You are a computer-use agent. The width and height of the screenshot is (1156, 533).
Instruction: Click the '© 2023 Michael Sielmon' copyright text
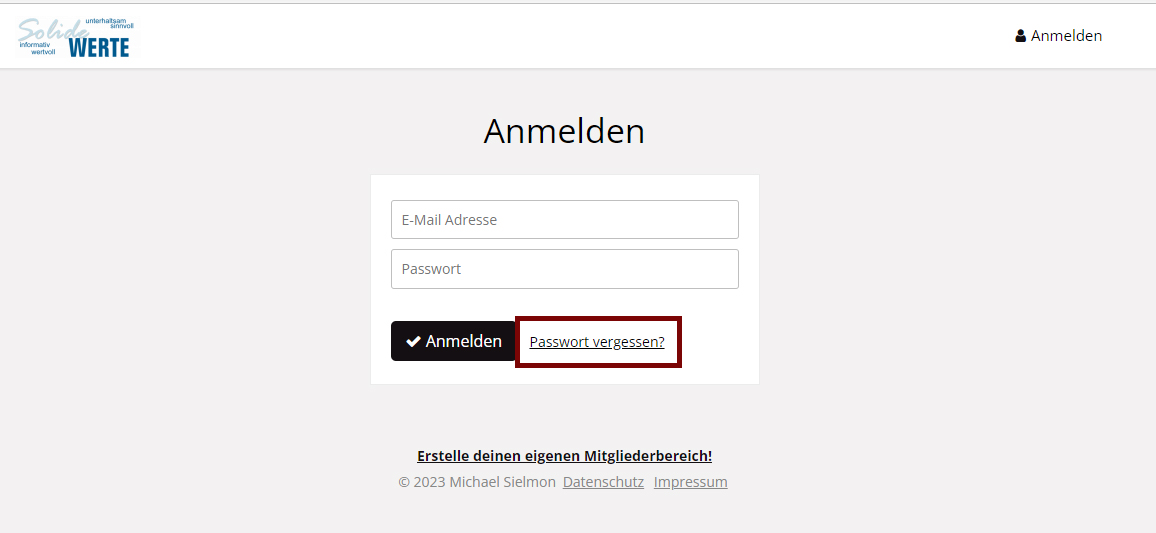pyautogui.click(x=476, y=482)
